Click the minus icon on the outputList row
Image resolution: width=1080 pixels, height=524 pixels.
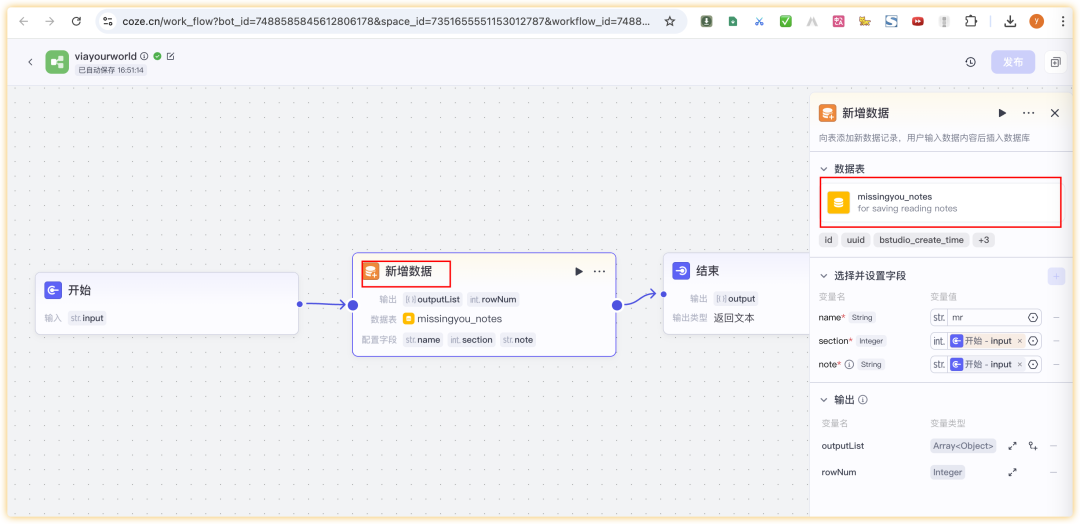pos(1053,446)
